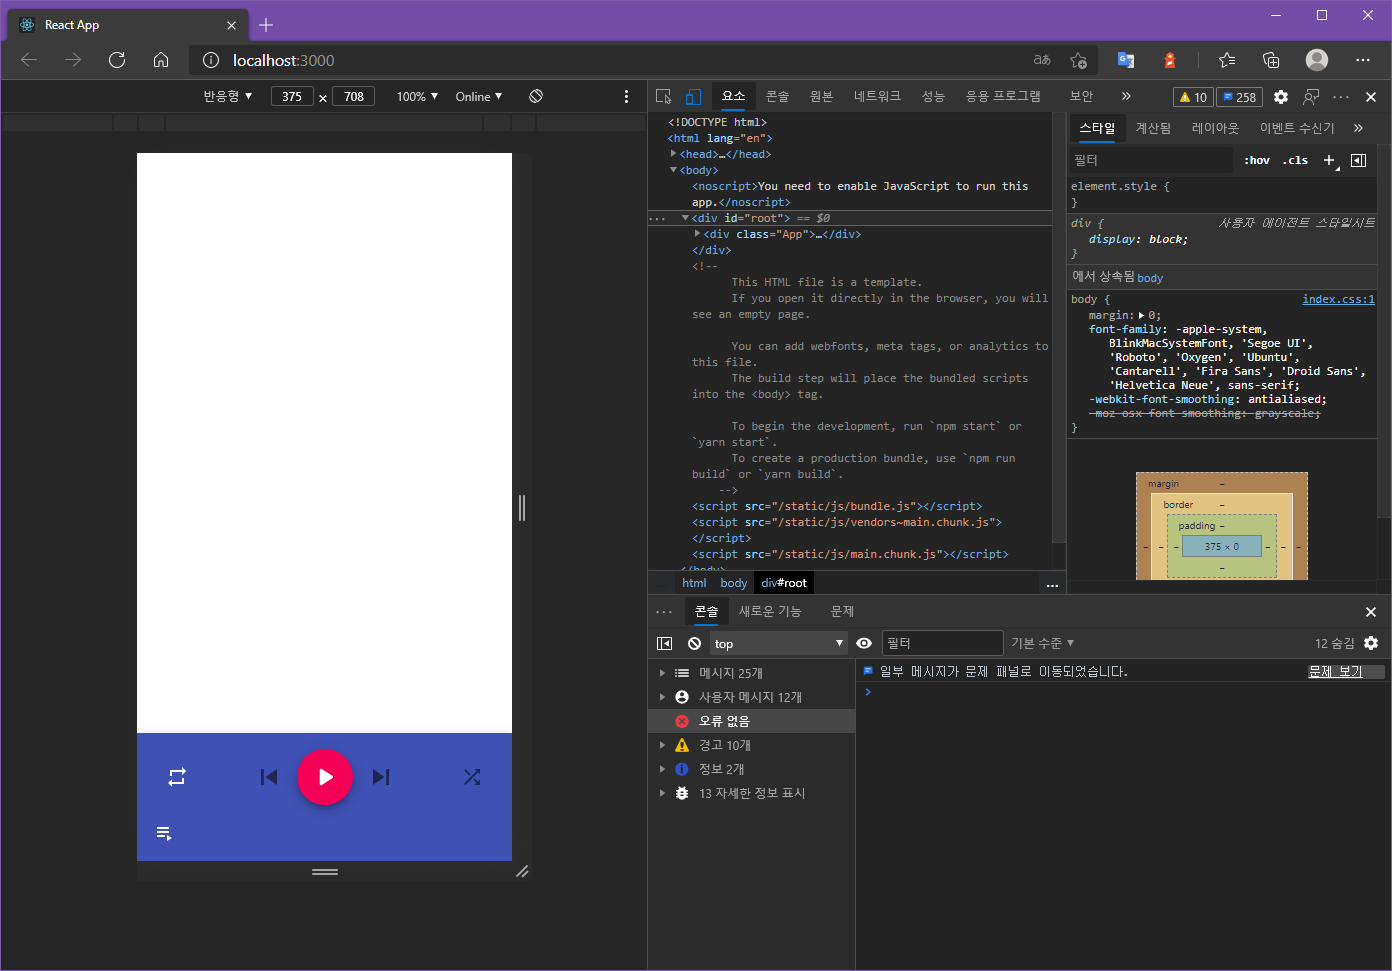Image resolution: width=1392 pixels, height=971 pixels.
Task: Expand the margin shorthand triangle
Action: [1141, 315]
